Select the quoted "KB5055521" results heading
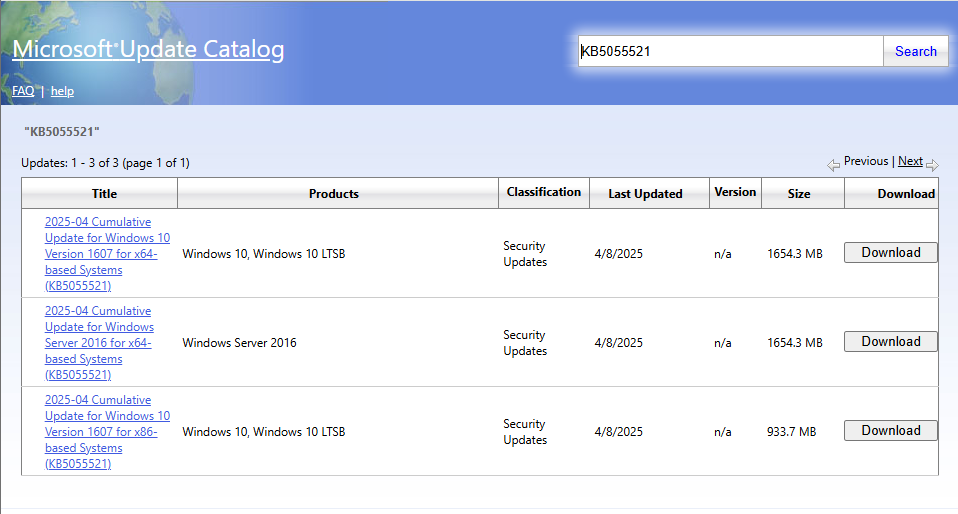958x514 pixels. coord(62,131)
